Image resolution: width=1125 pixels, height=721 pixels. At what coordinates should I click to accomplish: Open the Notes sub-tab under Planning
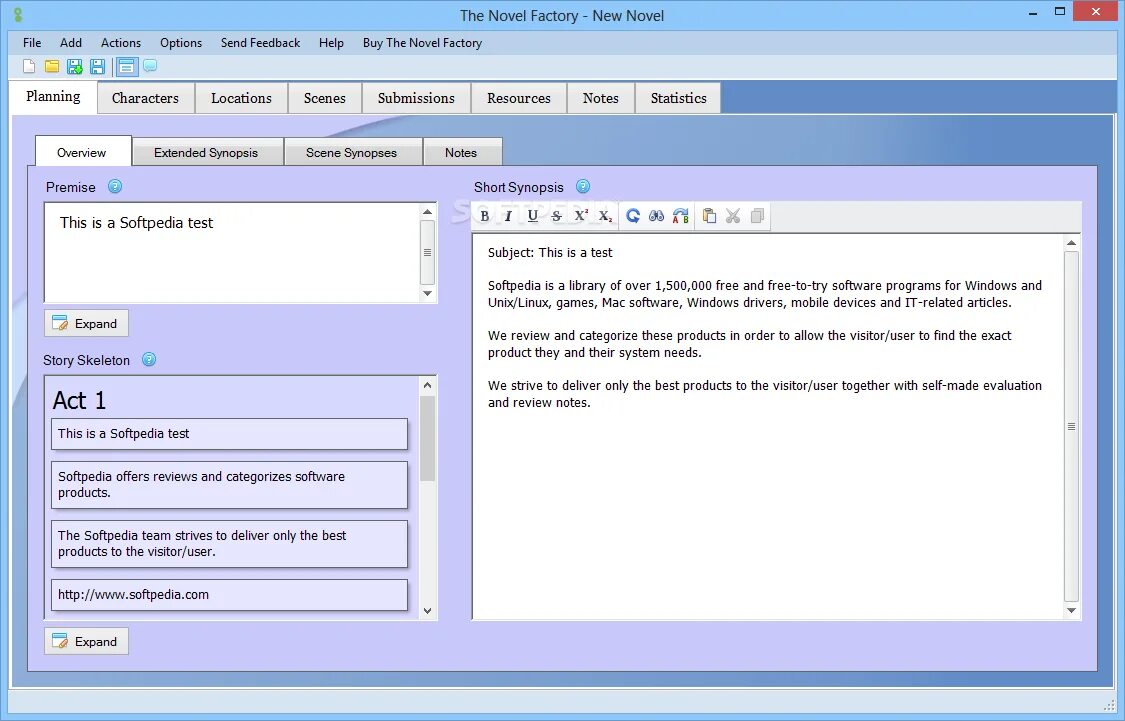point(461,153)
